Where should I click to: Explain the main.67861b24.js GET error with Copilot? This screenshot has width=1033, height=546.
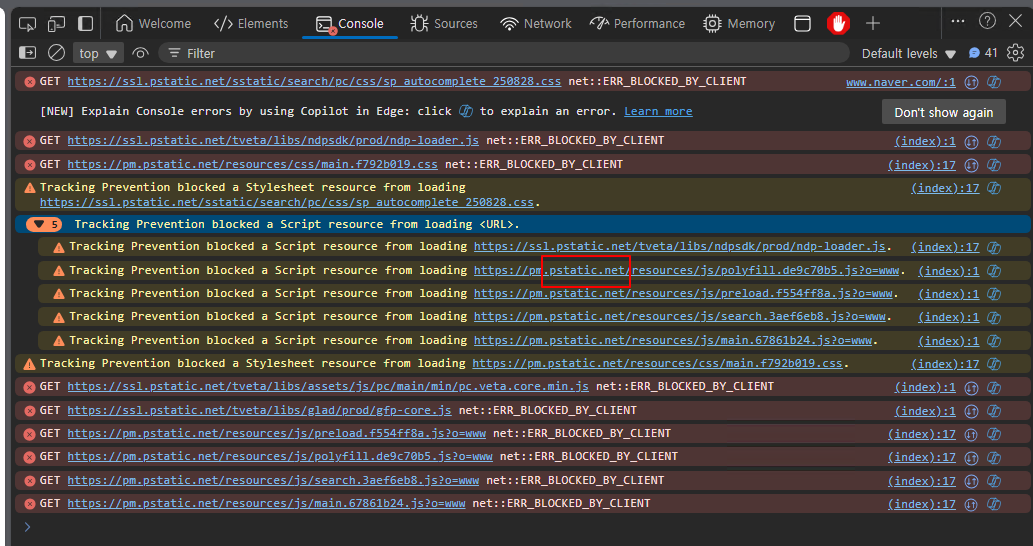click(x=994, y=504)
